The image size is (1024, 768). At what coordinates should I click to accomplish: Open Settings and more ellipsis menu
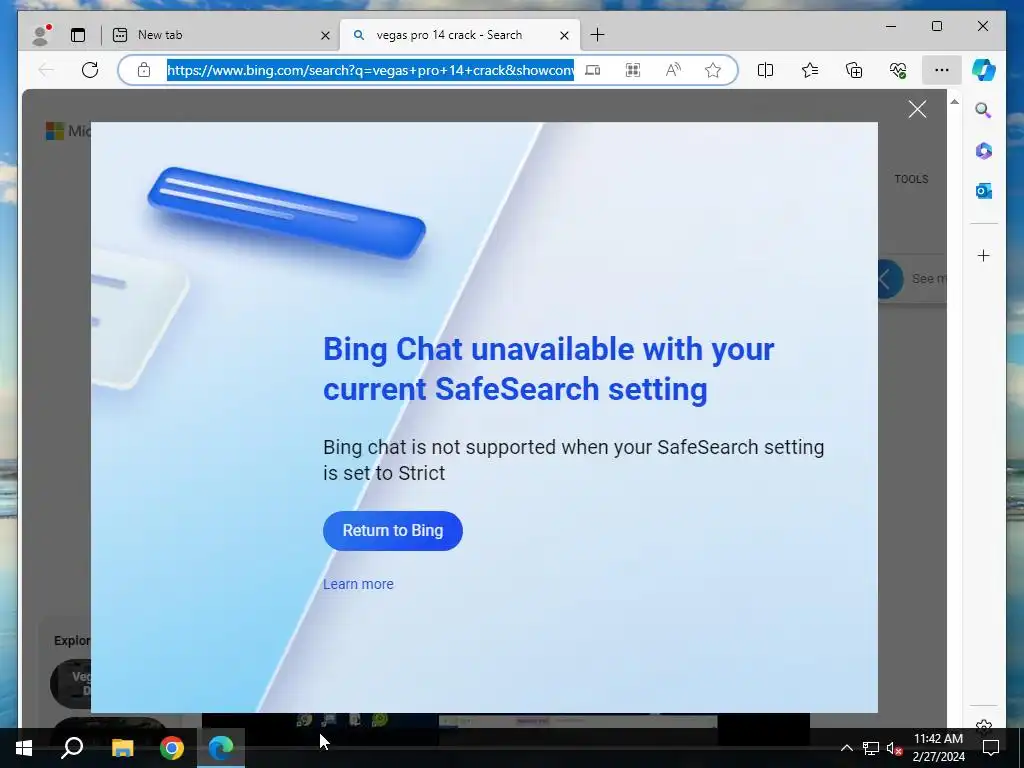941,70
